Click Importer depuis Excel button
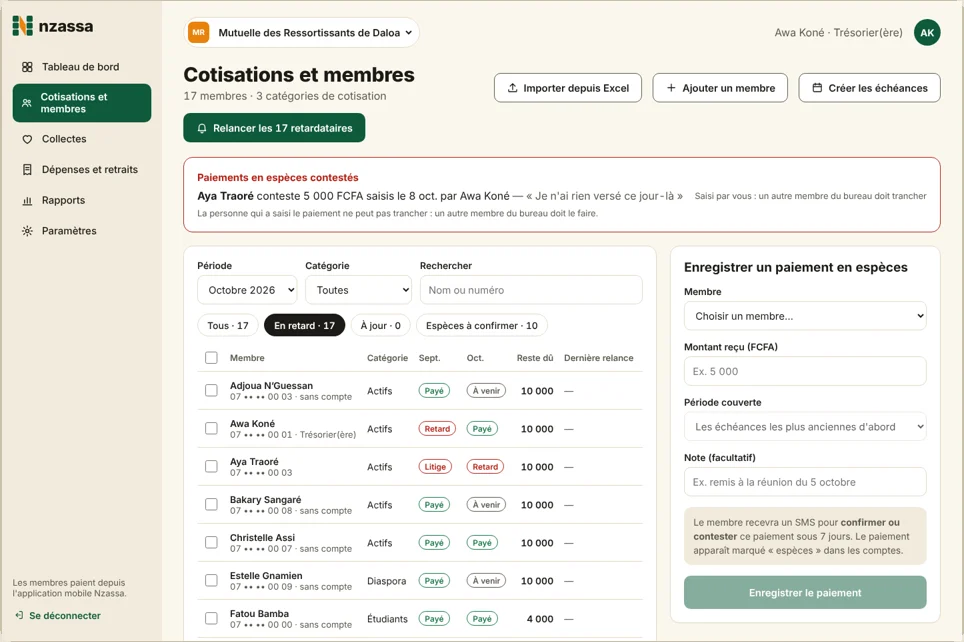Screen dimensions: 964x642 [x=568, y=88]
